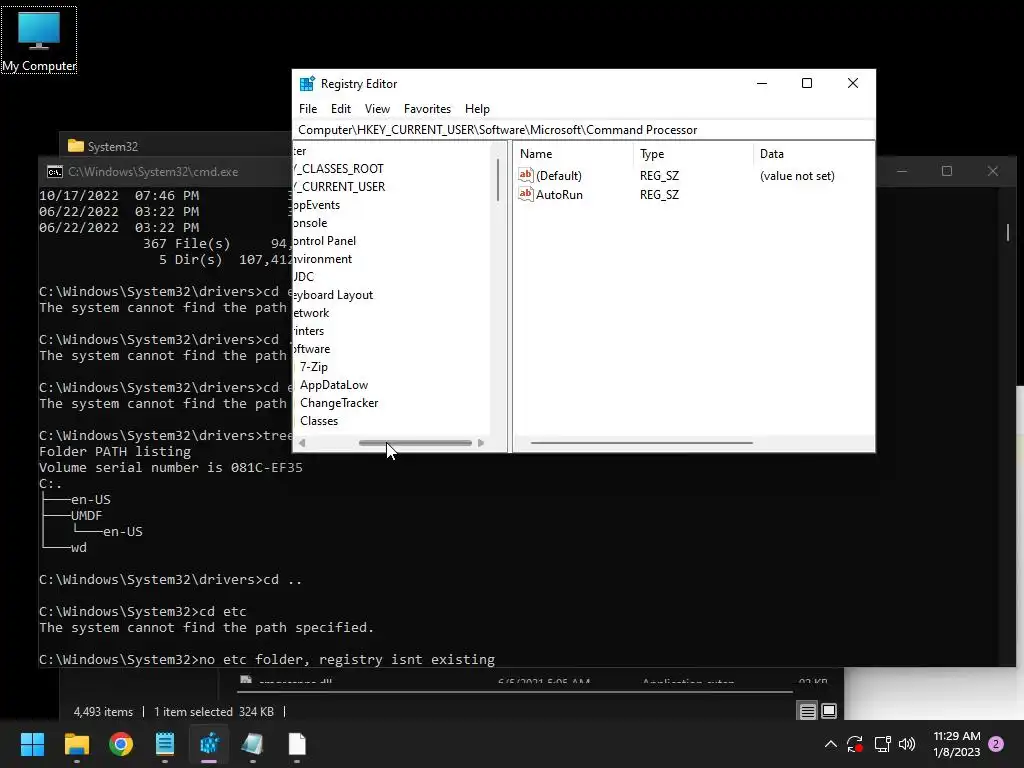This screenshot has width=1024, height=768.
Task: Open the Edit menu in Registry Editor
Action: point(340,109)
